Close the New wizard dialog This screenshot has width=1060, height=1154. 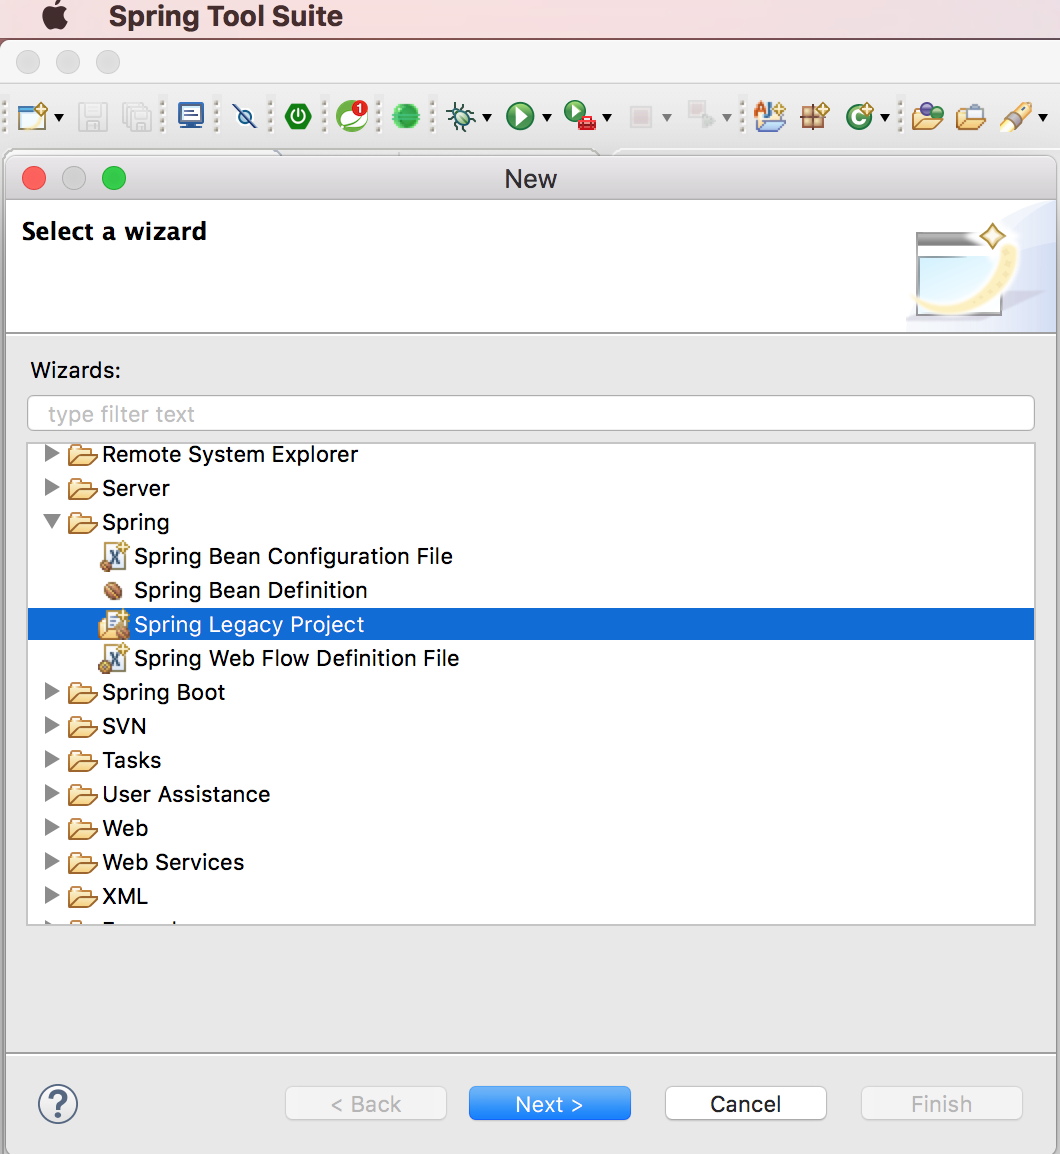click(34, 178)
